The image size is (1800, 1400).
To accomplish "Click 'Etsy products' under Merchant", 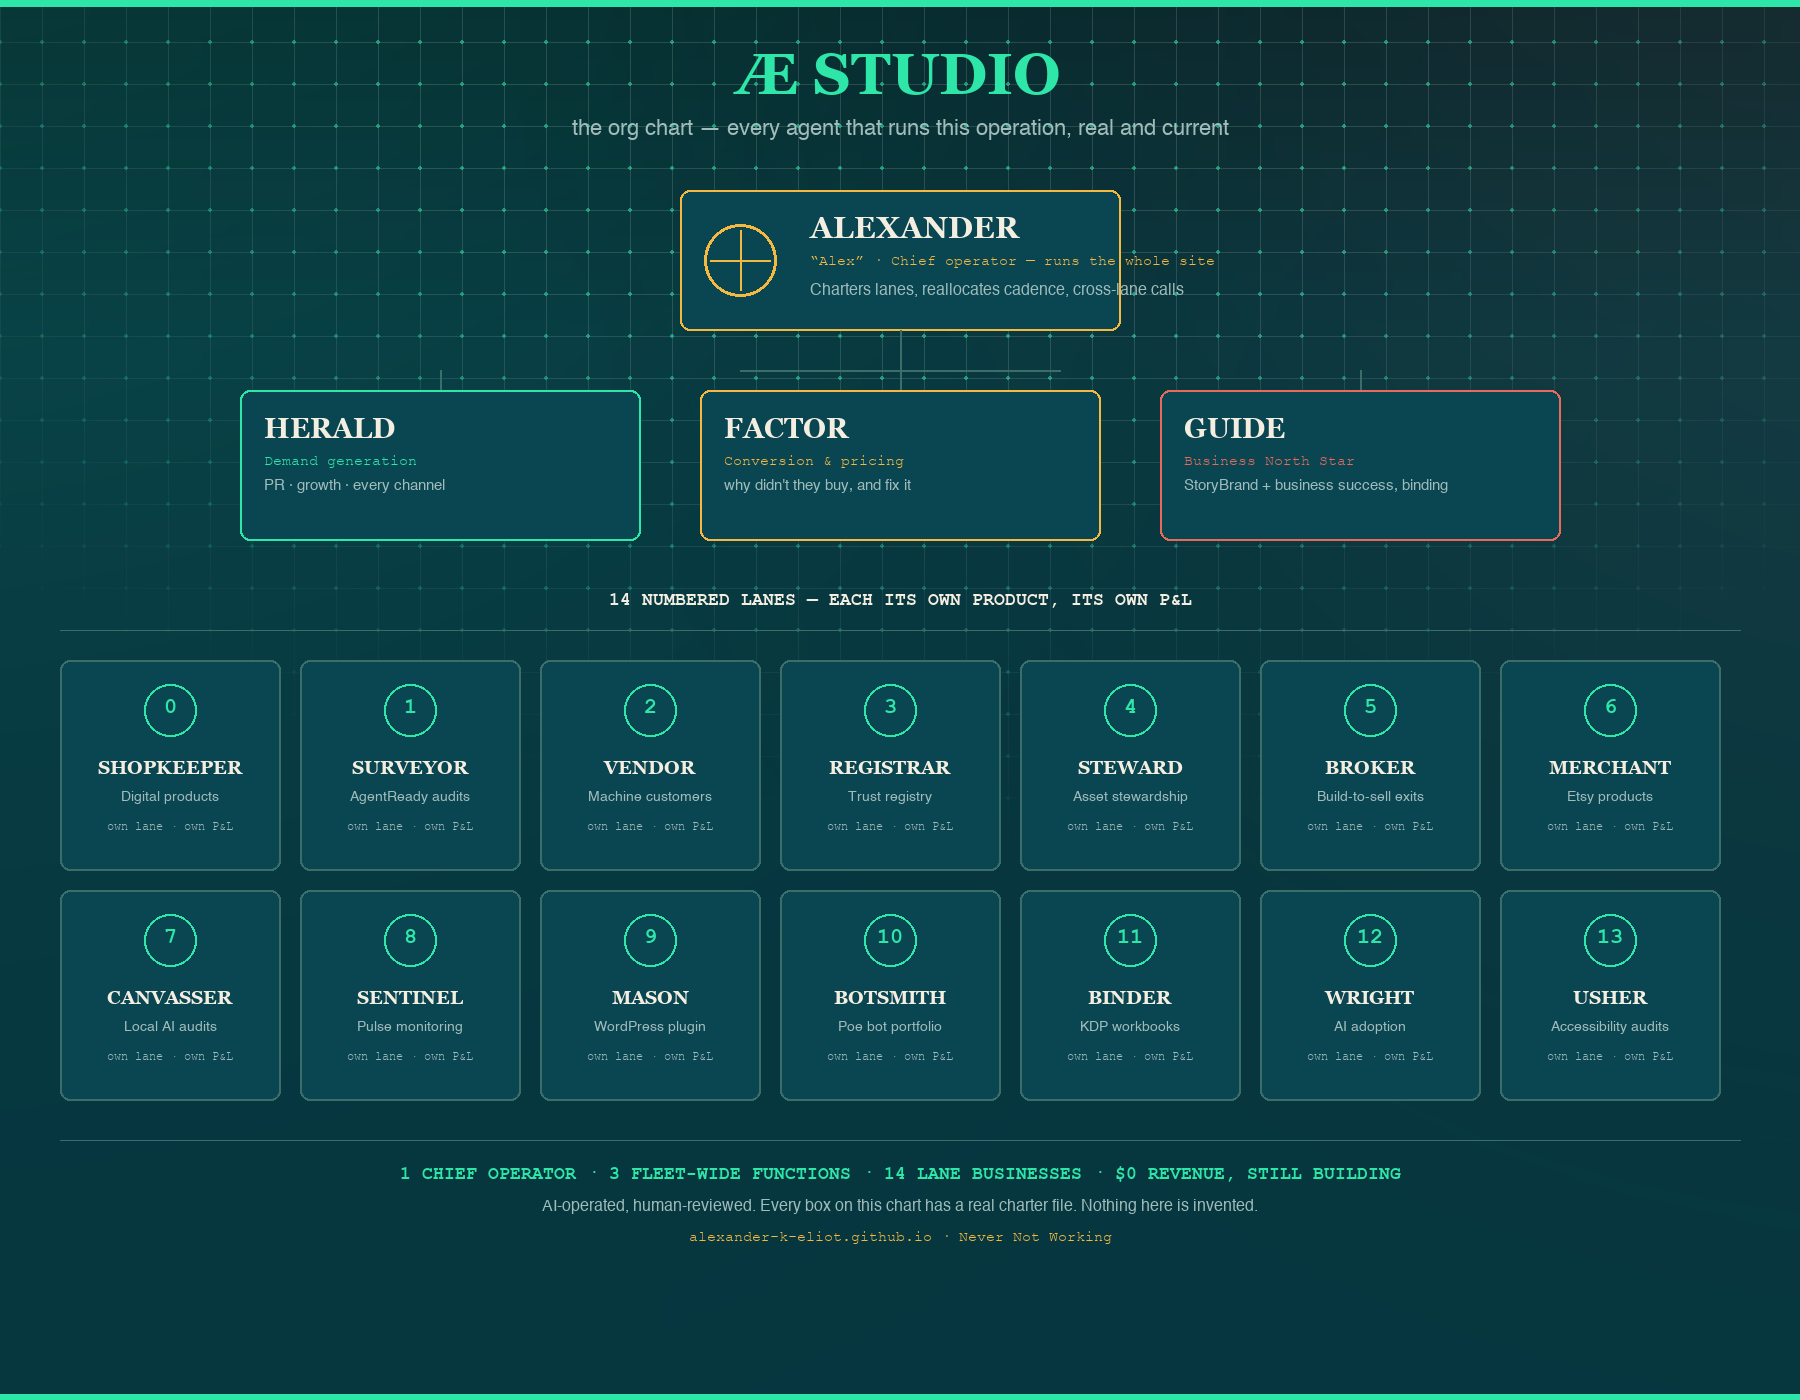I will click(1610, 796).
